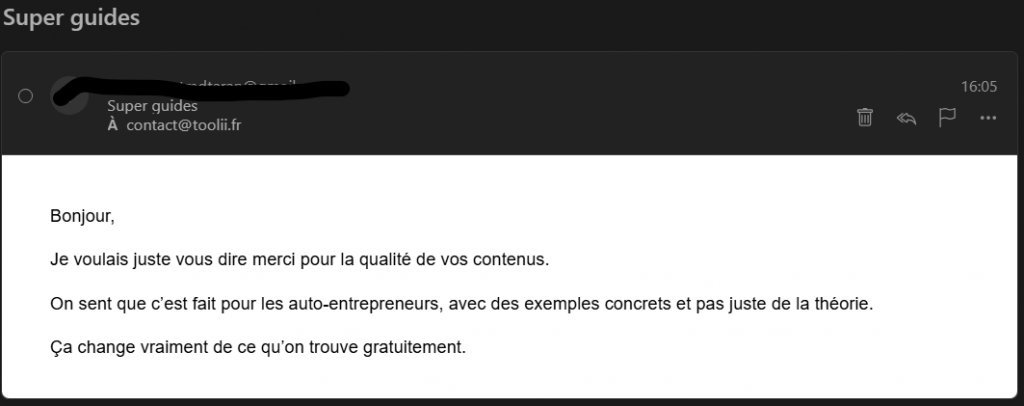Image resolution: width=1024 pixels, height=406 pixels.
Task: Delete this email with the trash icon
Action: (865, 118)
